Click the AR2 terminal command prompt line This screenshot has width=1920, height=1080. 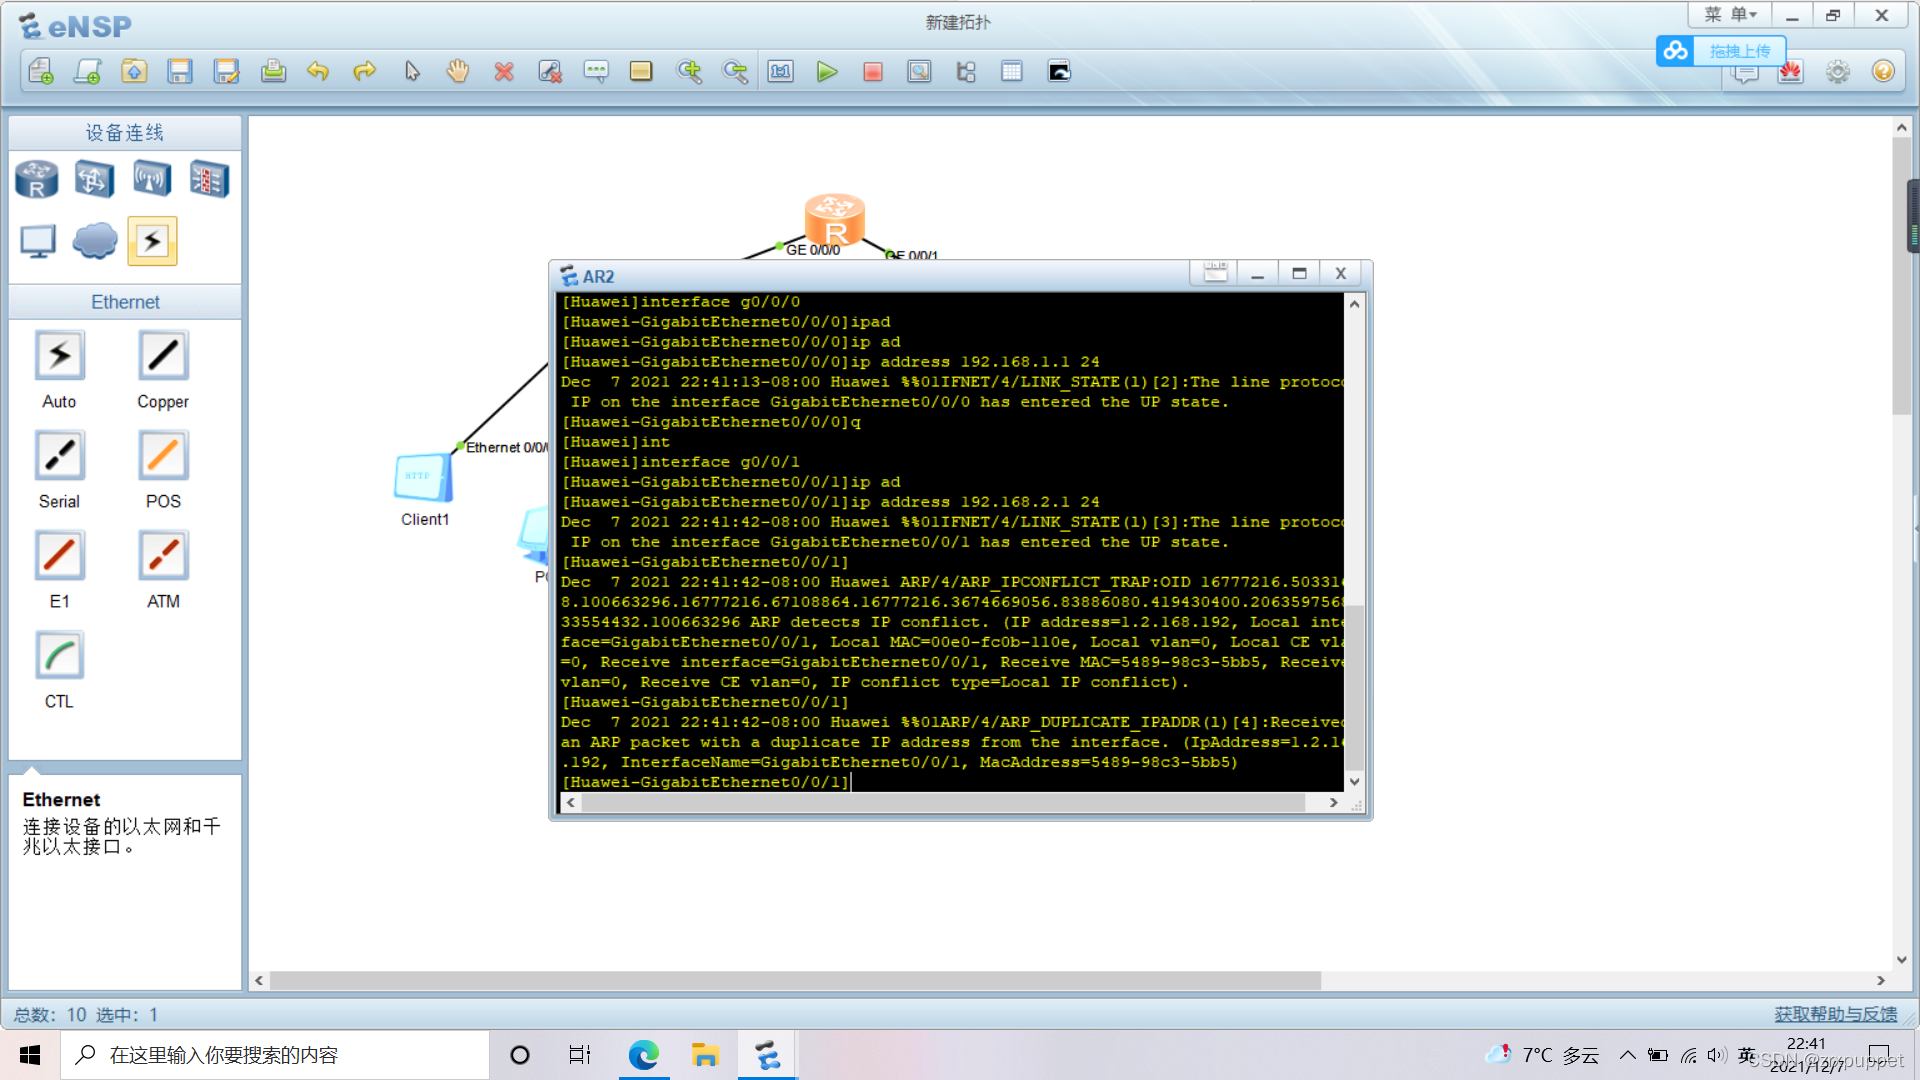950,782
